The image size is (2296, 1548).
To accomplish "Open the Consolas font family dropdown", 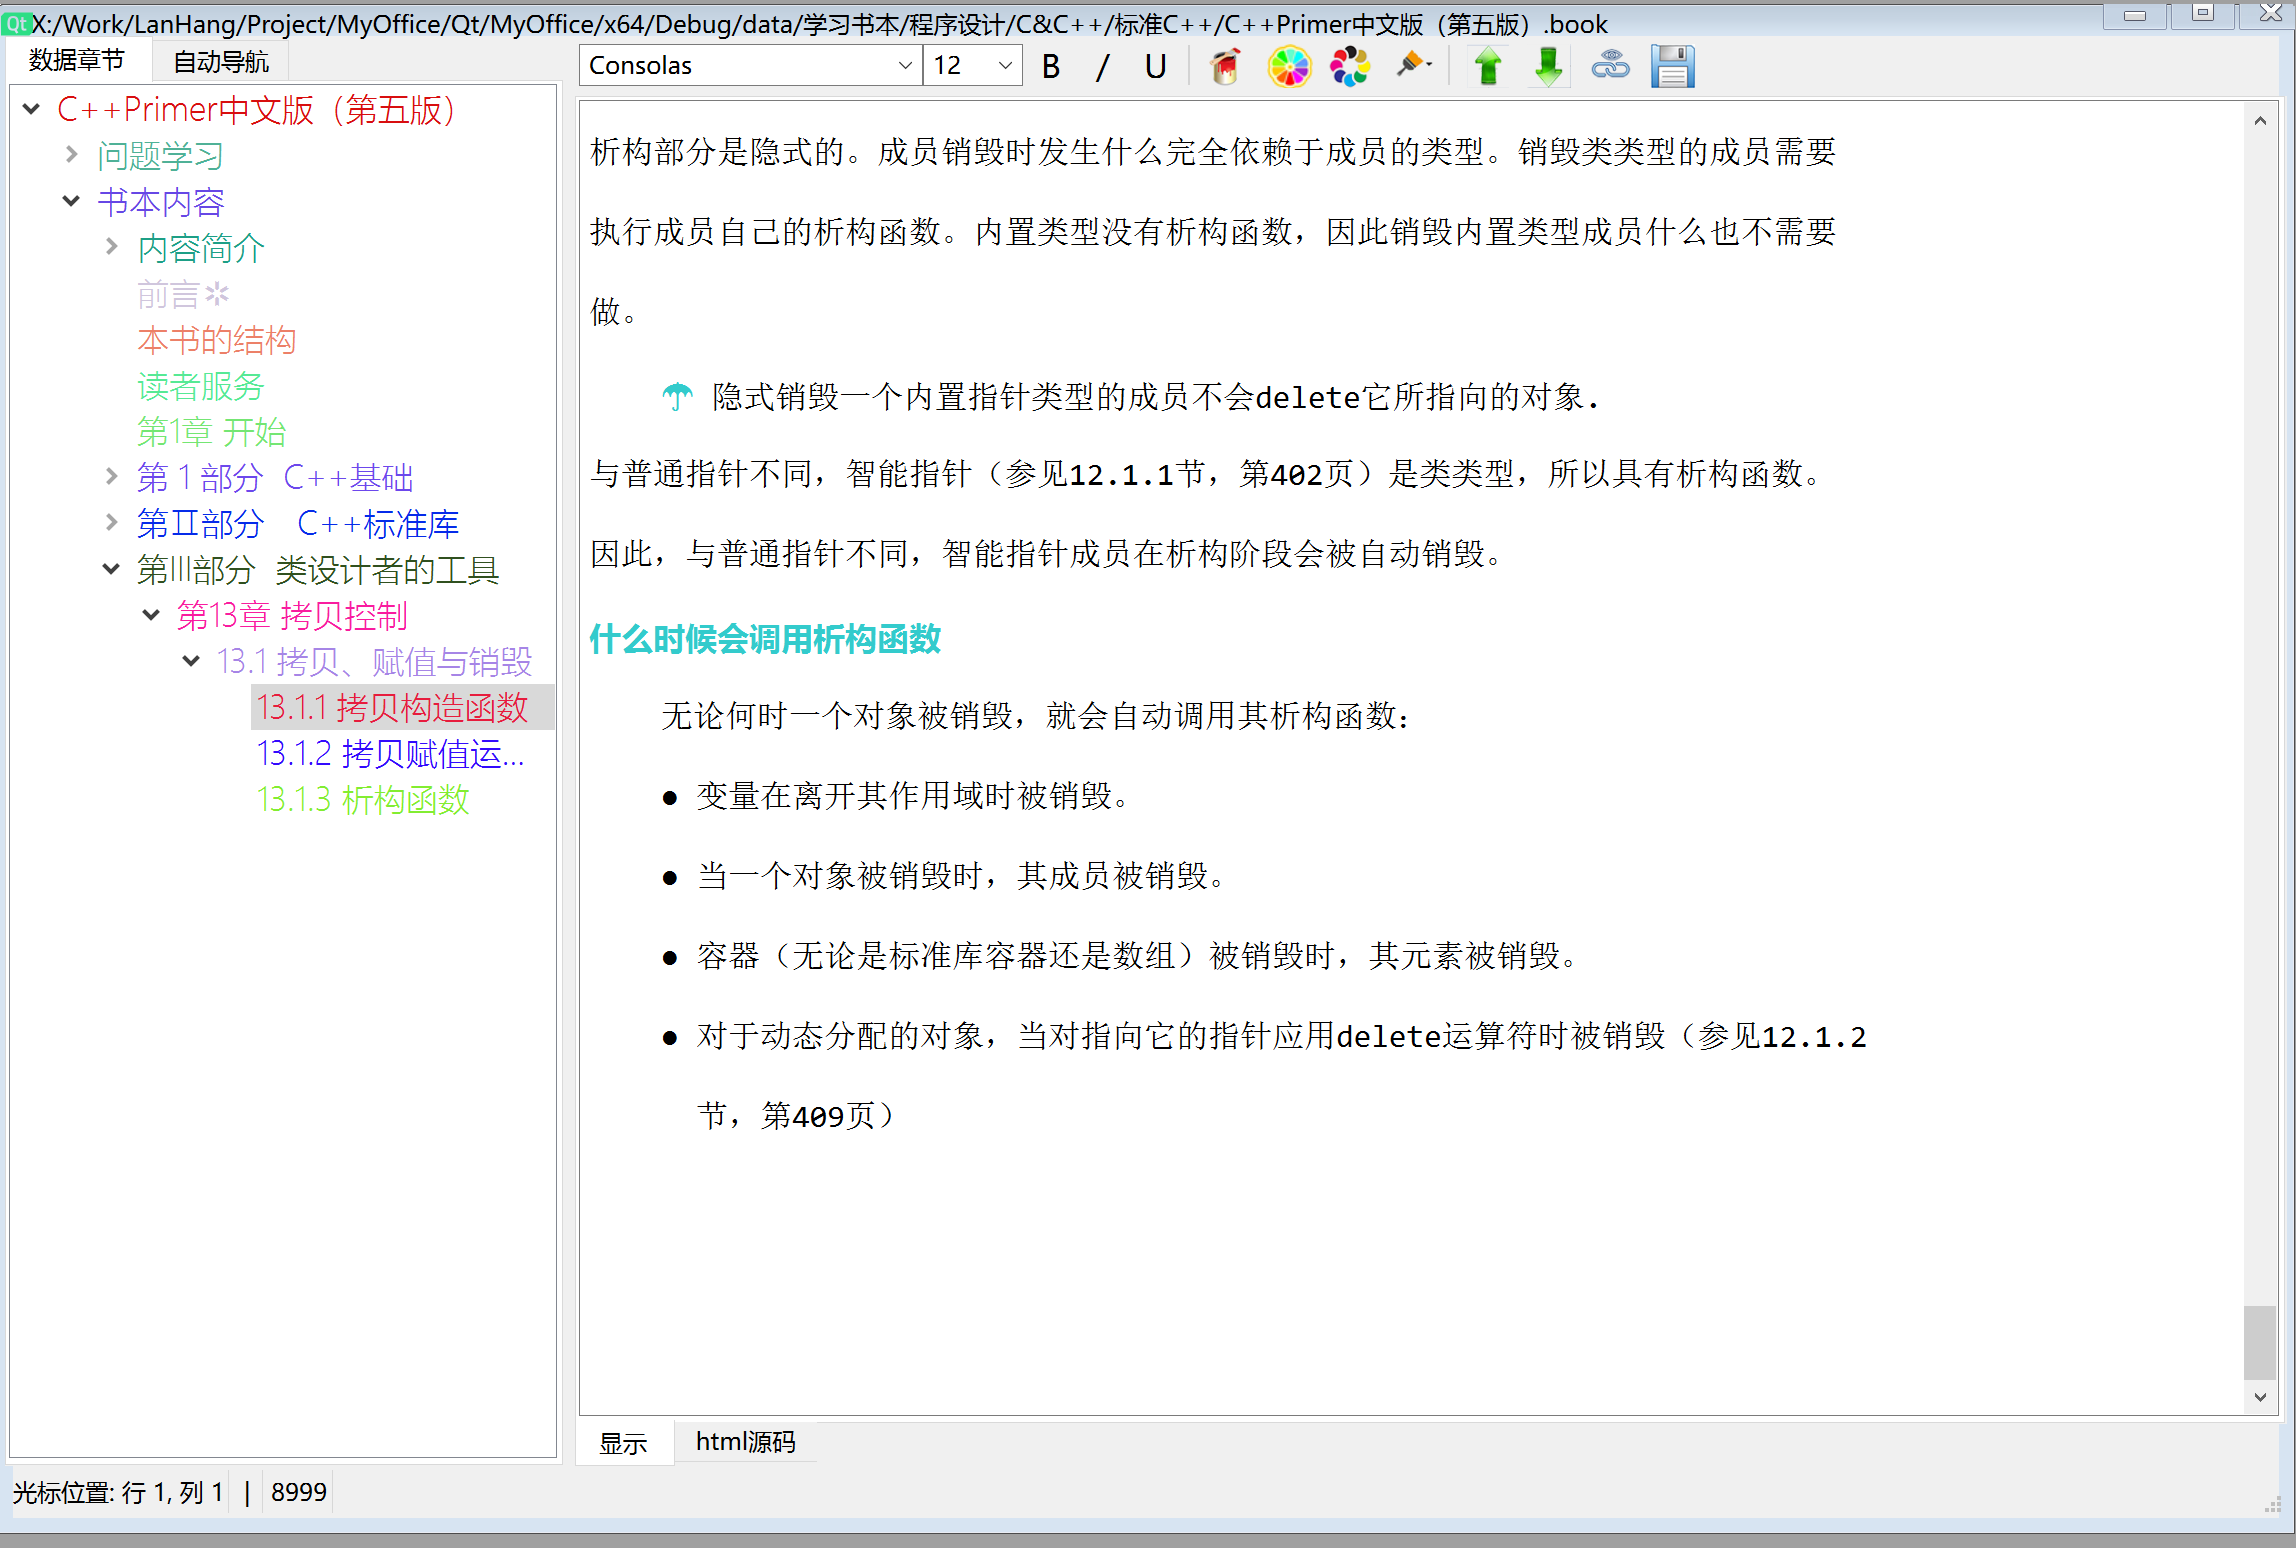I will pyautogui.click(x=904, y=66).
